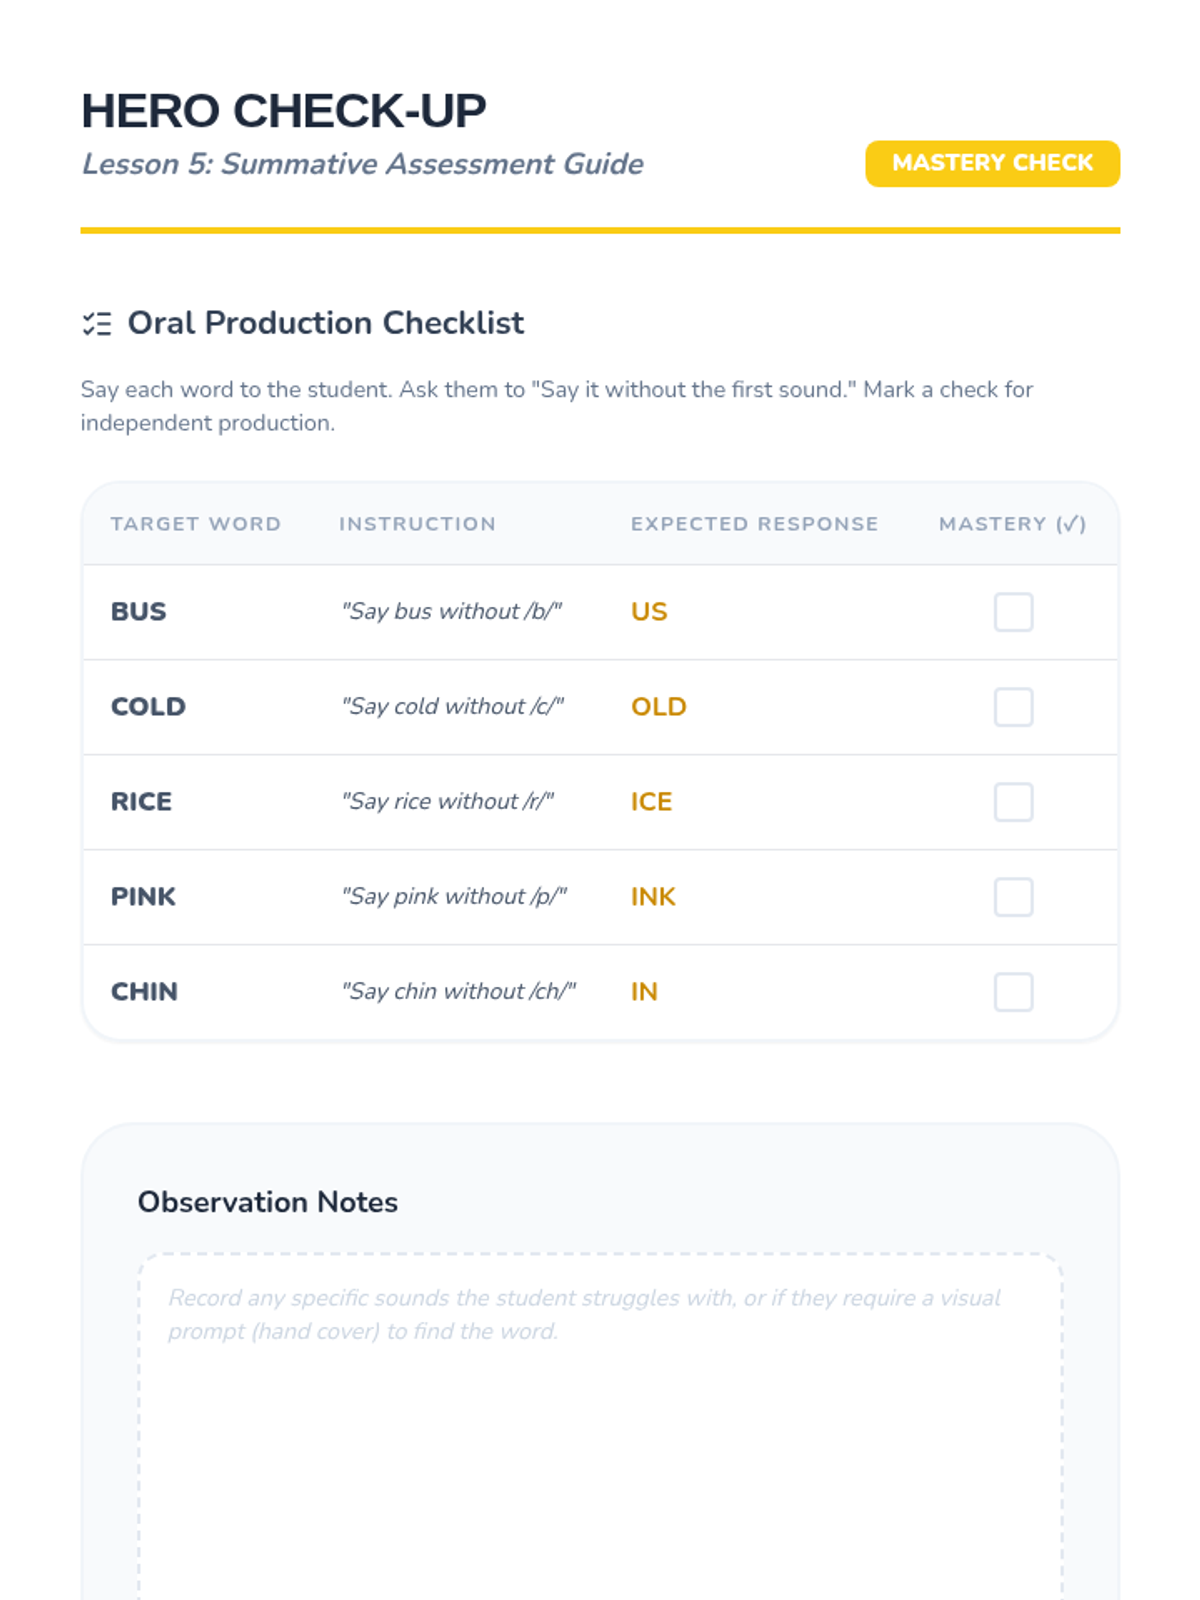This screenshot has height=1600, width=1200.
Task: Select the Lesson 5 Summative Assessment Guide subtitle
Action: coord(362,164)
